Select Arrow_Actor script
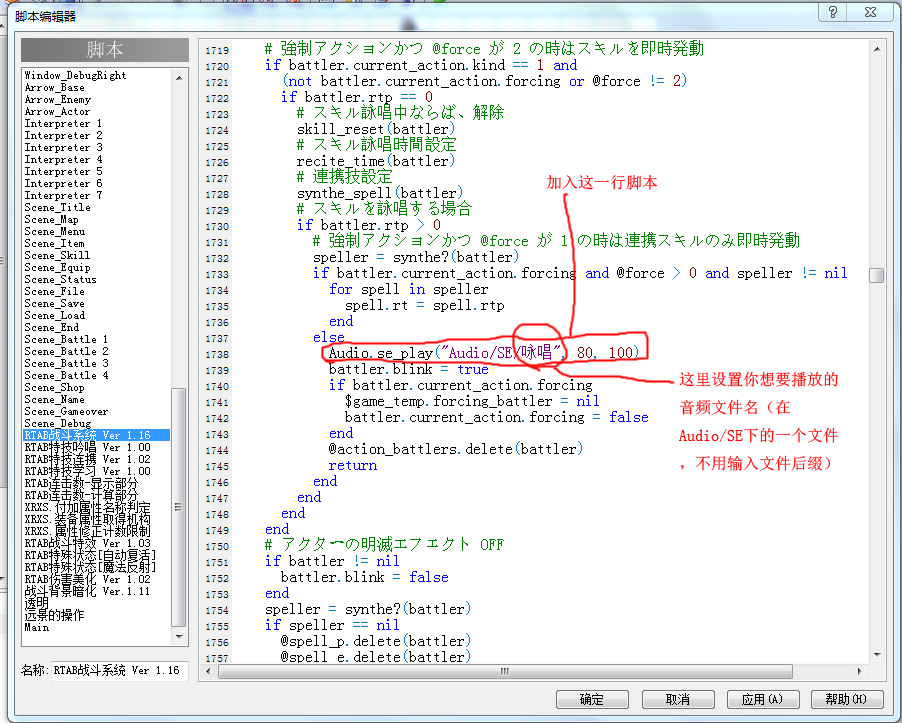The width and height of the screenshot is (902, 723). [57, 112]
